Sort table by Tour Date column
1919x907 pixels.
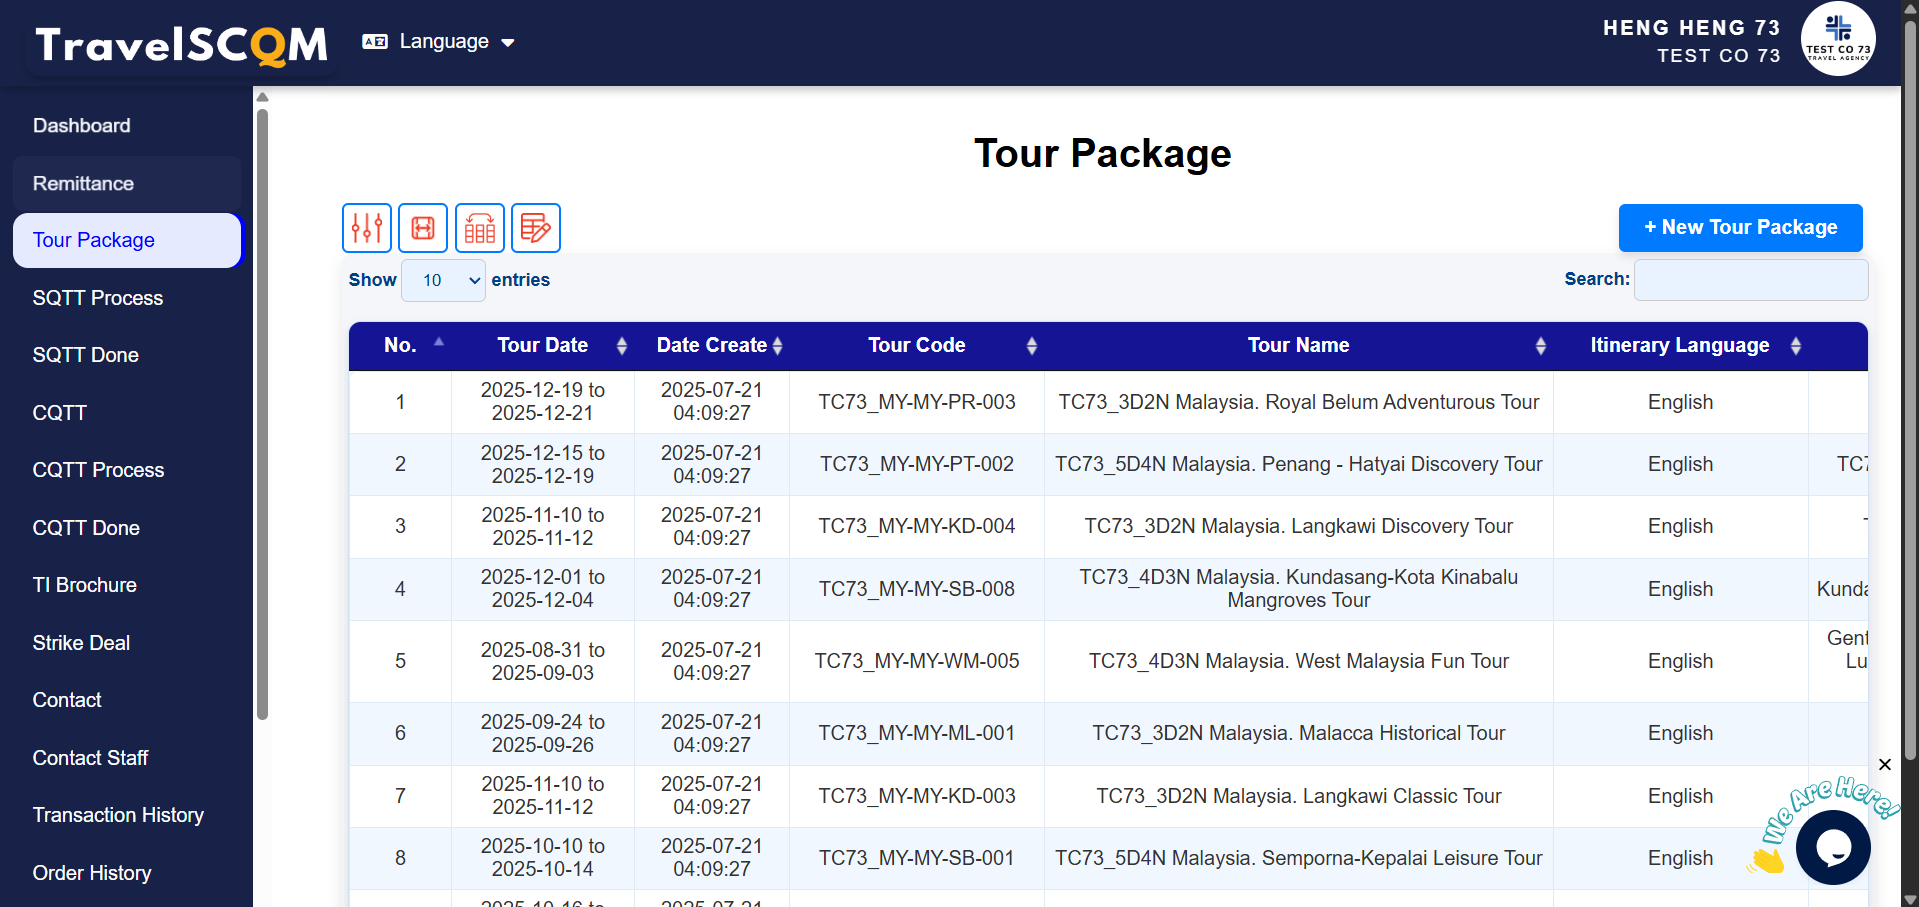[543, 345]
